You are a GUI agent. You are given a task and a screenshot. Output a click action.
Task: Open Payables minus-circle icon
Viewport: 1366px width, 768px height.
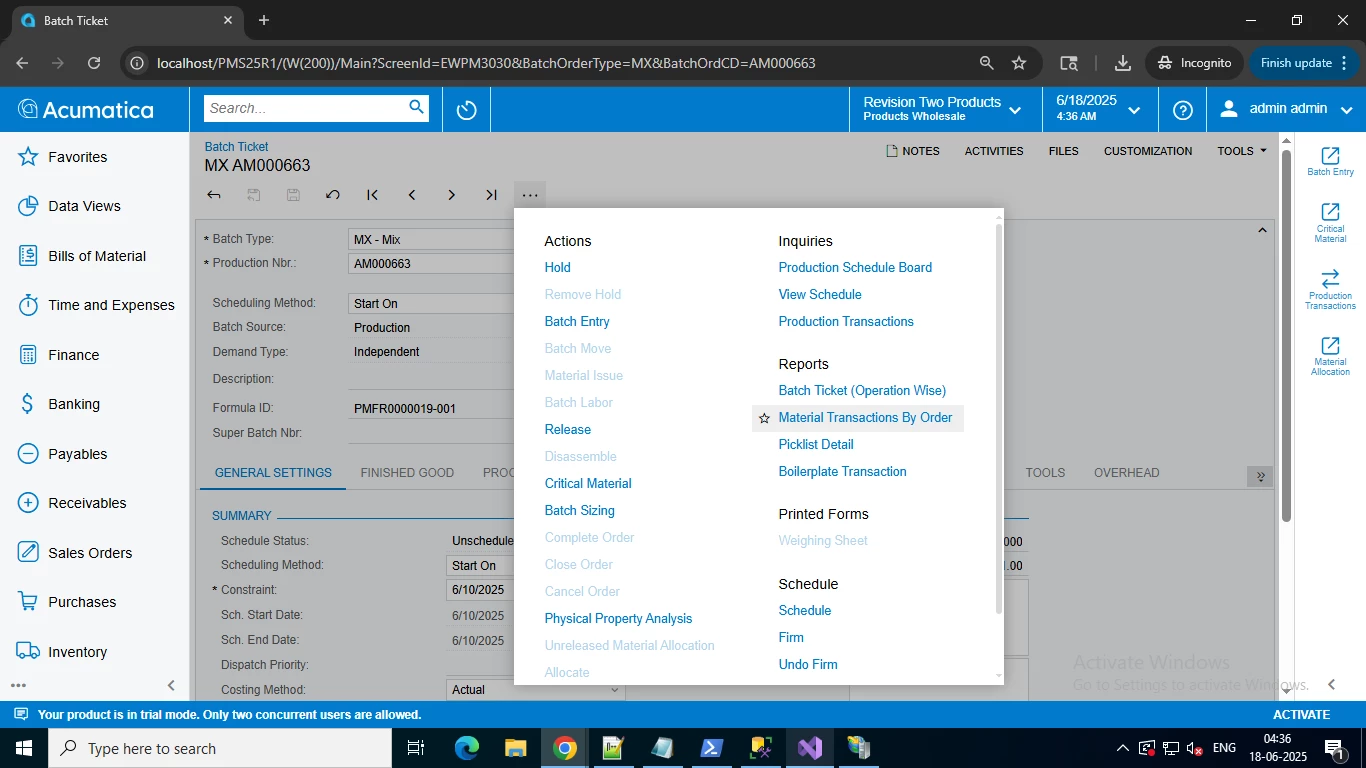tap(28, 454)
